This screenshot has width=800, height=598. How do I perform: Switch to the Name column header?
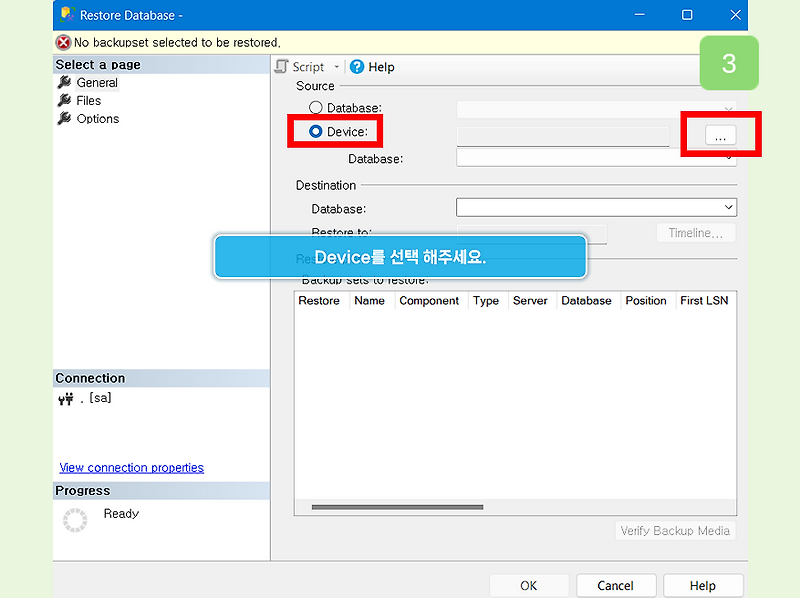coord(370,300)
